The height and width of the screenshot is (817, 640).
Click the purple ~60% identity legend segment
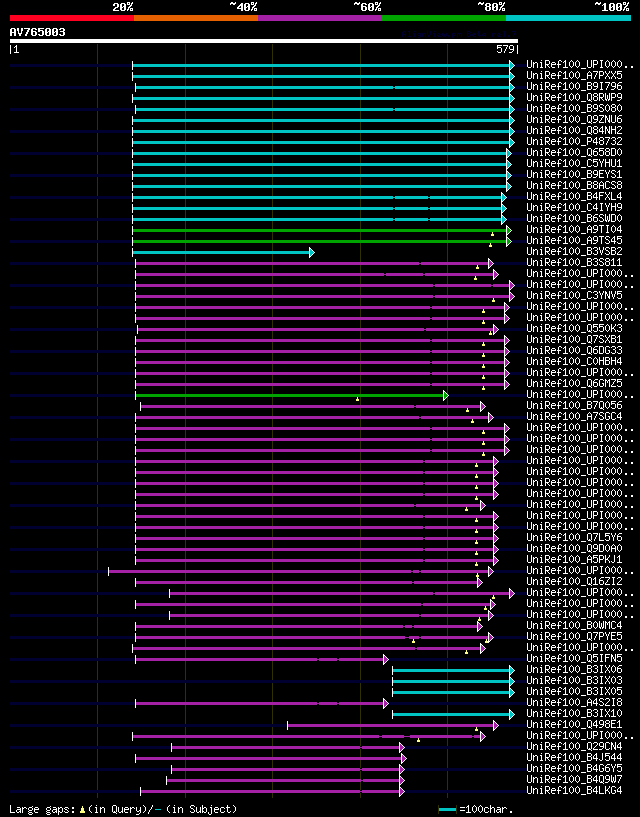(320, 18)
